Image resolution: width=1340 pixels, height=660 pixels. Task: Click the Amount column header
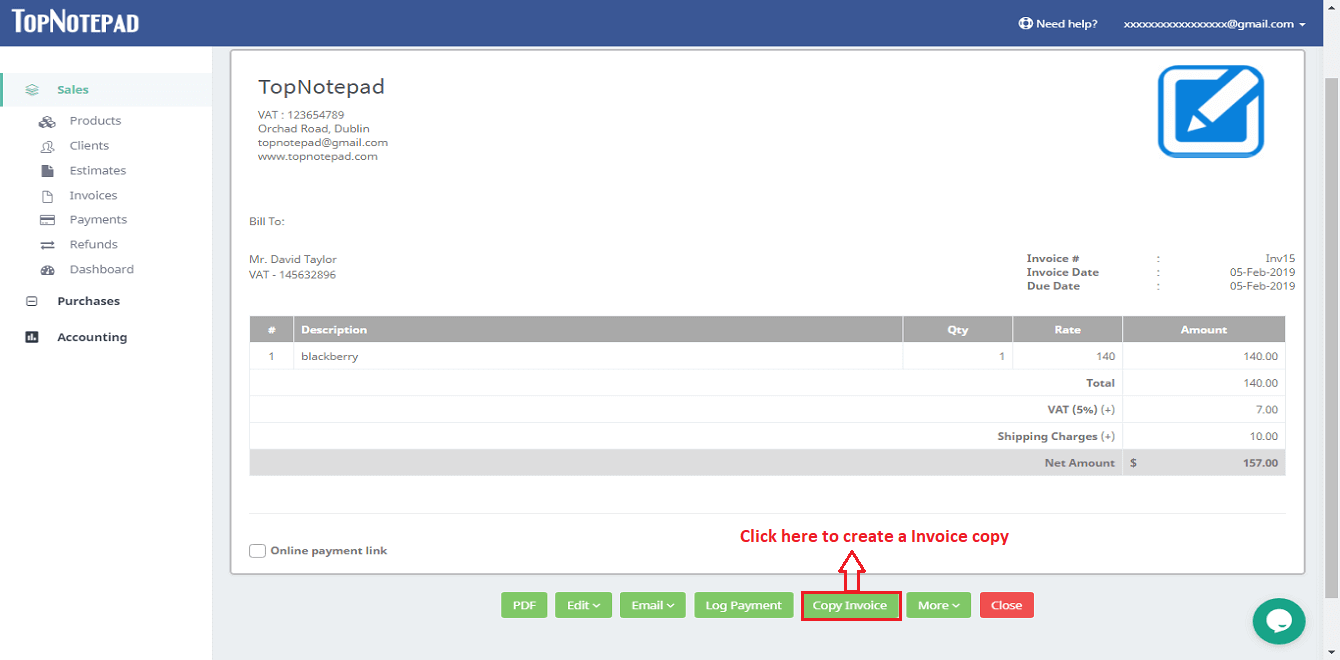tap(1204, 329)
